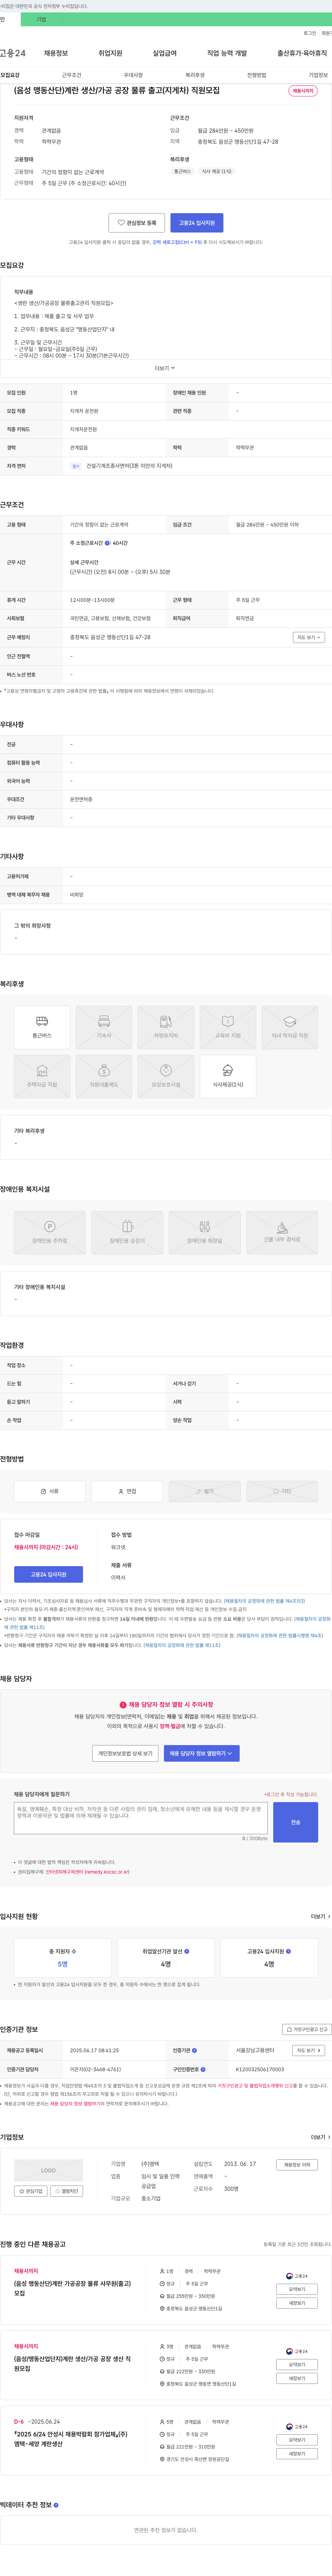
Task: Click the company LOGO thumbnail
Action: pyautogui.click(x=48, y=2170)
